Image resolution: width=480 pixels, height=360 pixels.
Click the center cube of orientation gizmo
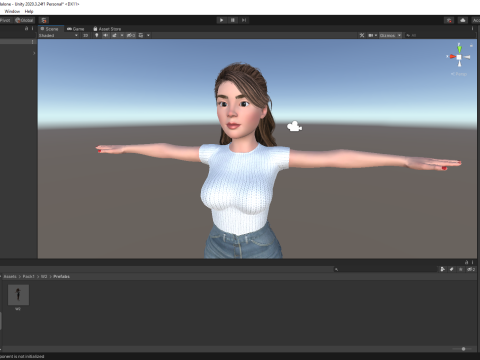[x=459, y=57]
